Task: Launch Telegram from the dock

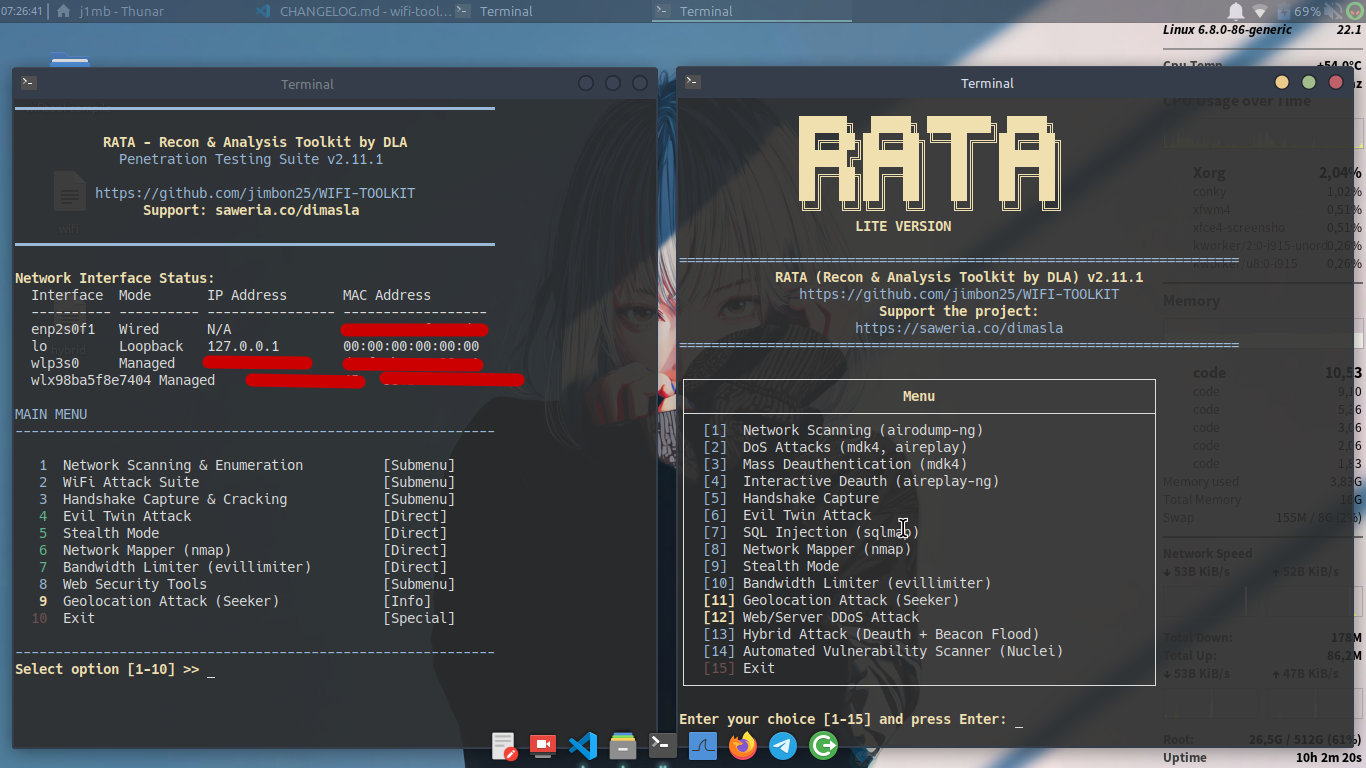Action: click(782, 745)
